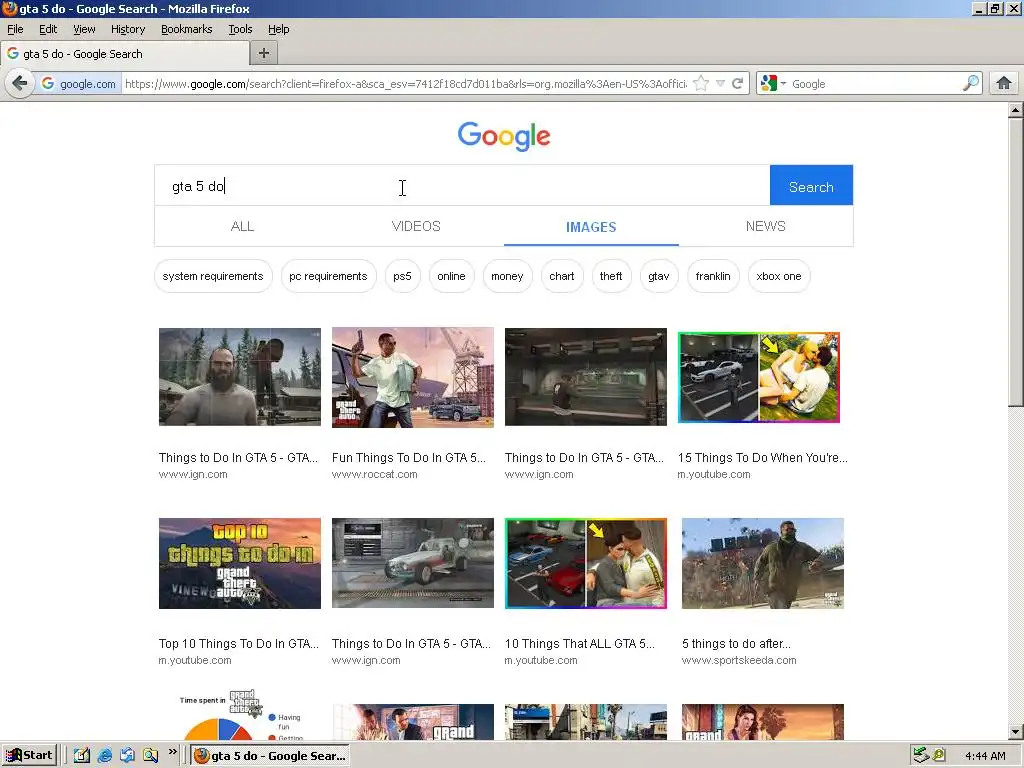The width and height of the screenshot is (1024, 768).
Task: Switch to the ALL results tab
Action: (242, 226)
